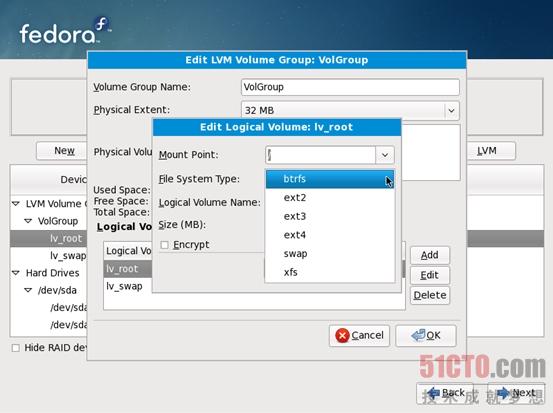Click the Add logical volume button

coord(430,255)
